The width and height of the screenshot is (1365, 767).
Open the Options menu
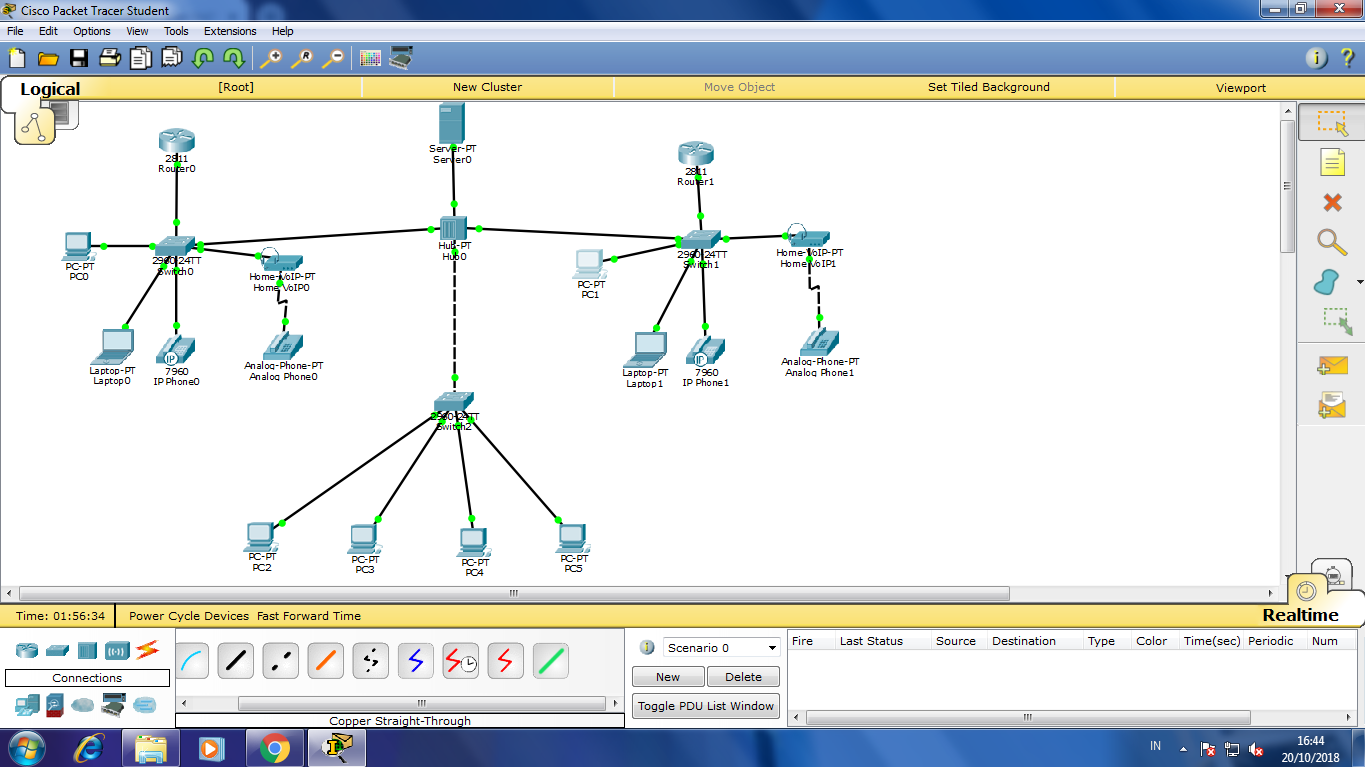click(x=92, y=31)
